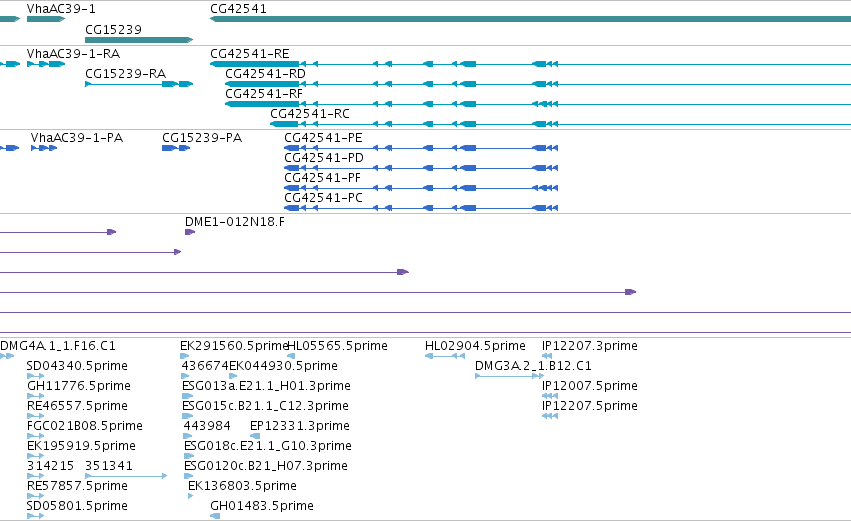Select protein CG42541-PD
The image size is (851, 521).
(x=324, y=158)
